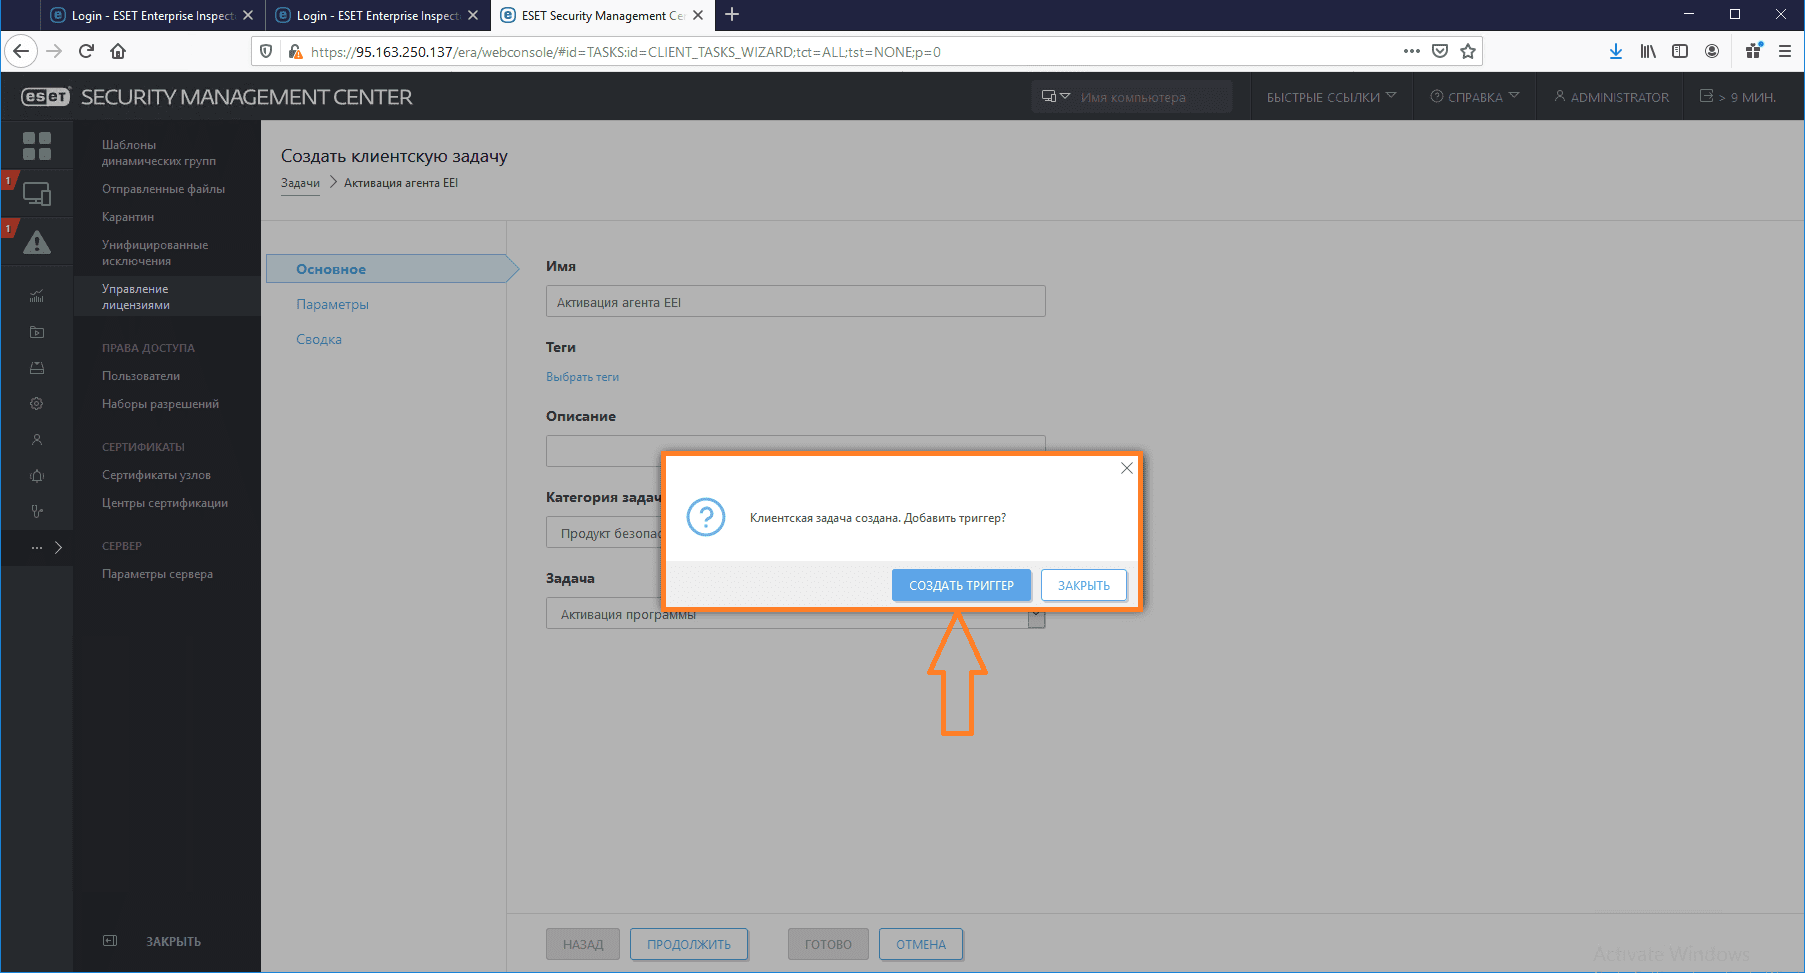Open Унифицированные исключения menu item

click(x=155, y=253)
